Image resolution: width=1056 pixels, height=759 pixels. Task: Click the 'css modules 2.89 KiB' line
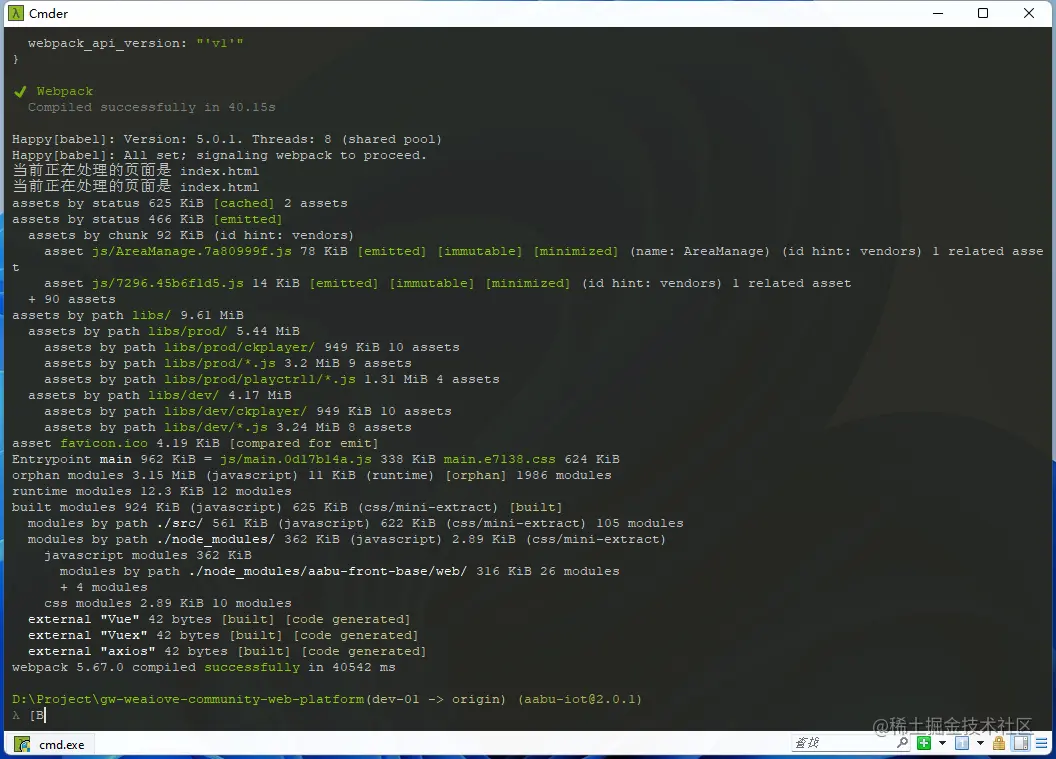(168, 603)
